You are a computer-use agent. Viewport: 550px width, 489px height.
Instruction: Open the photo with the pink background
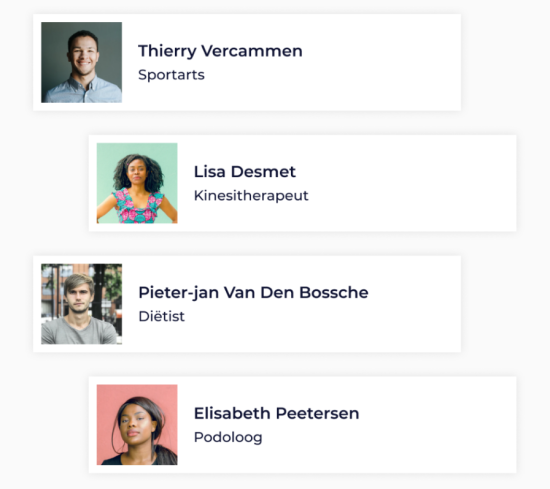137,425
